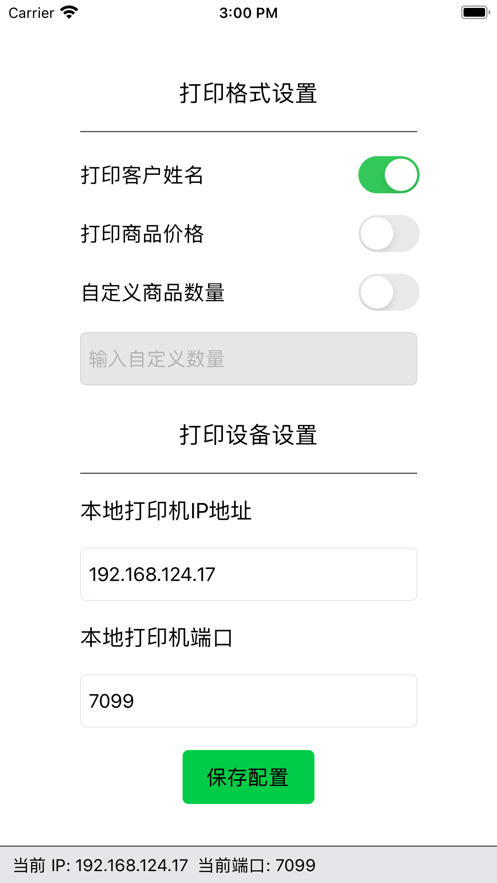This screenshot has width=497, height=883.
Task: Click the 打印商品价格 label
Action: (142, 234)
